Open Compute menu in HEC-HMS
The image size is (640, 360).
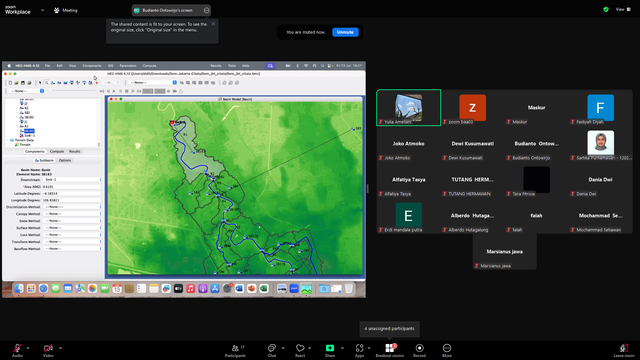coord(149,66)
